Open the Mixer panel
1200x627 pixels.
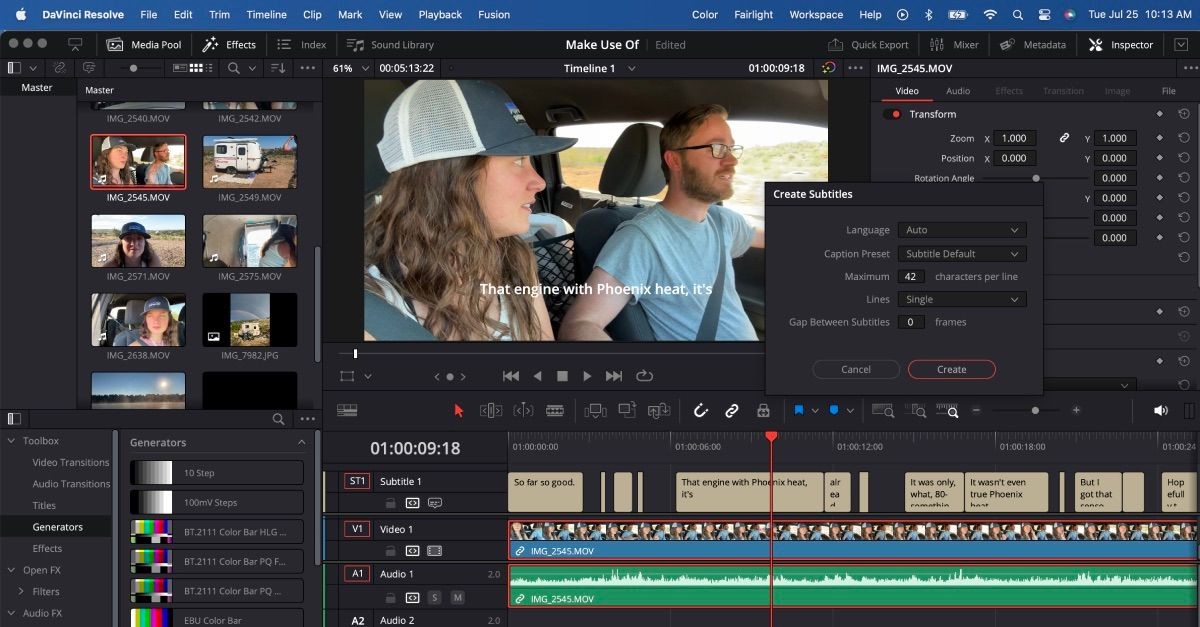(954, 44)
